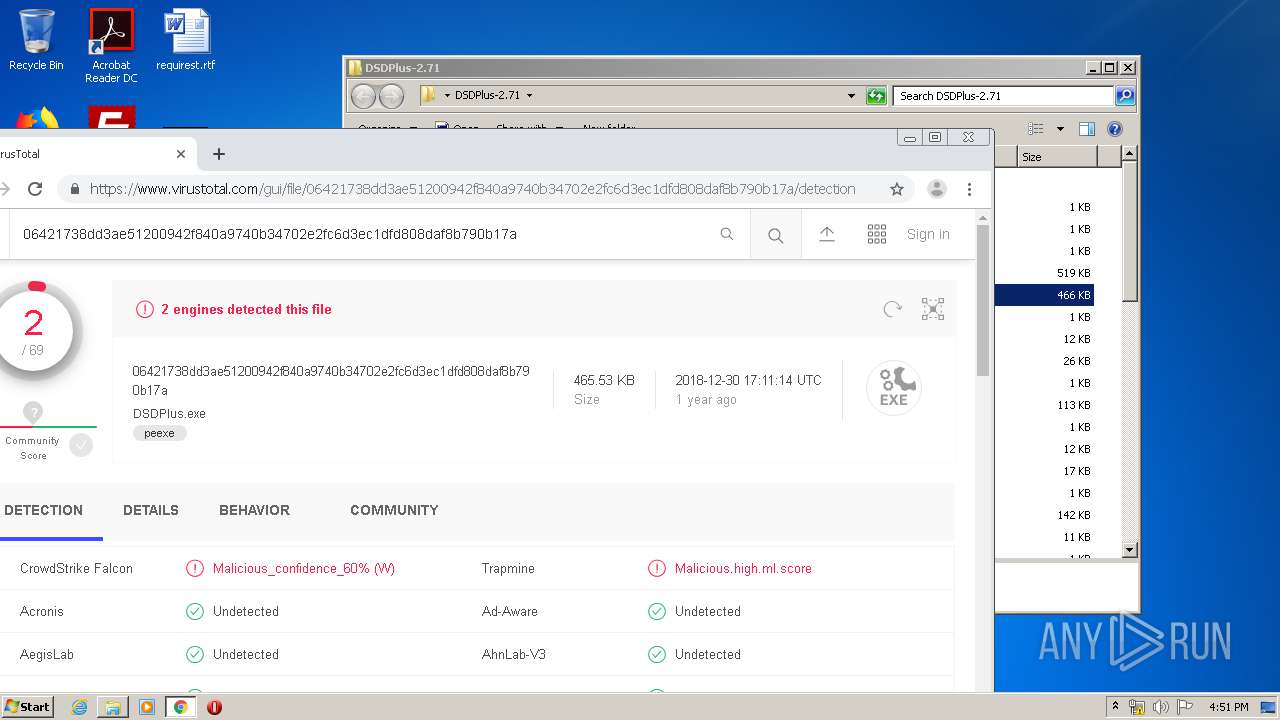Screen dimensions: 1280x720
Task: Expand DSDPlus-2.71 breadcrumb dropdown arrow
Action: [x=529, y=96]
